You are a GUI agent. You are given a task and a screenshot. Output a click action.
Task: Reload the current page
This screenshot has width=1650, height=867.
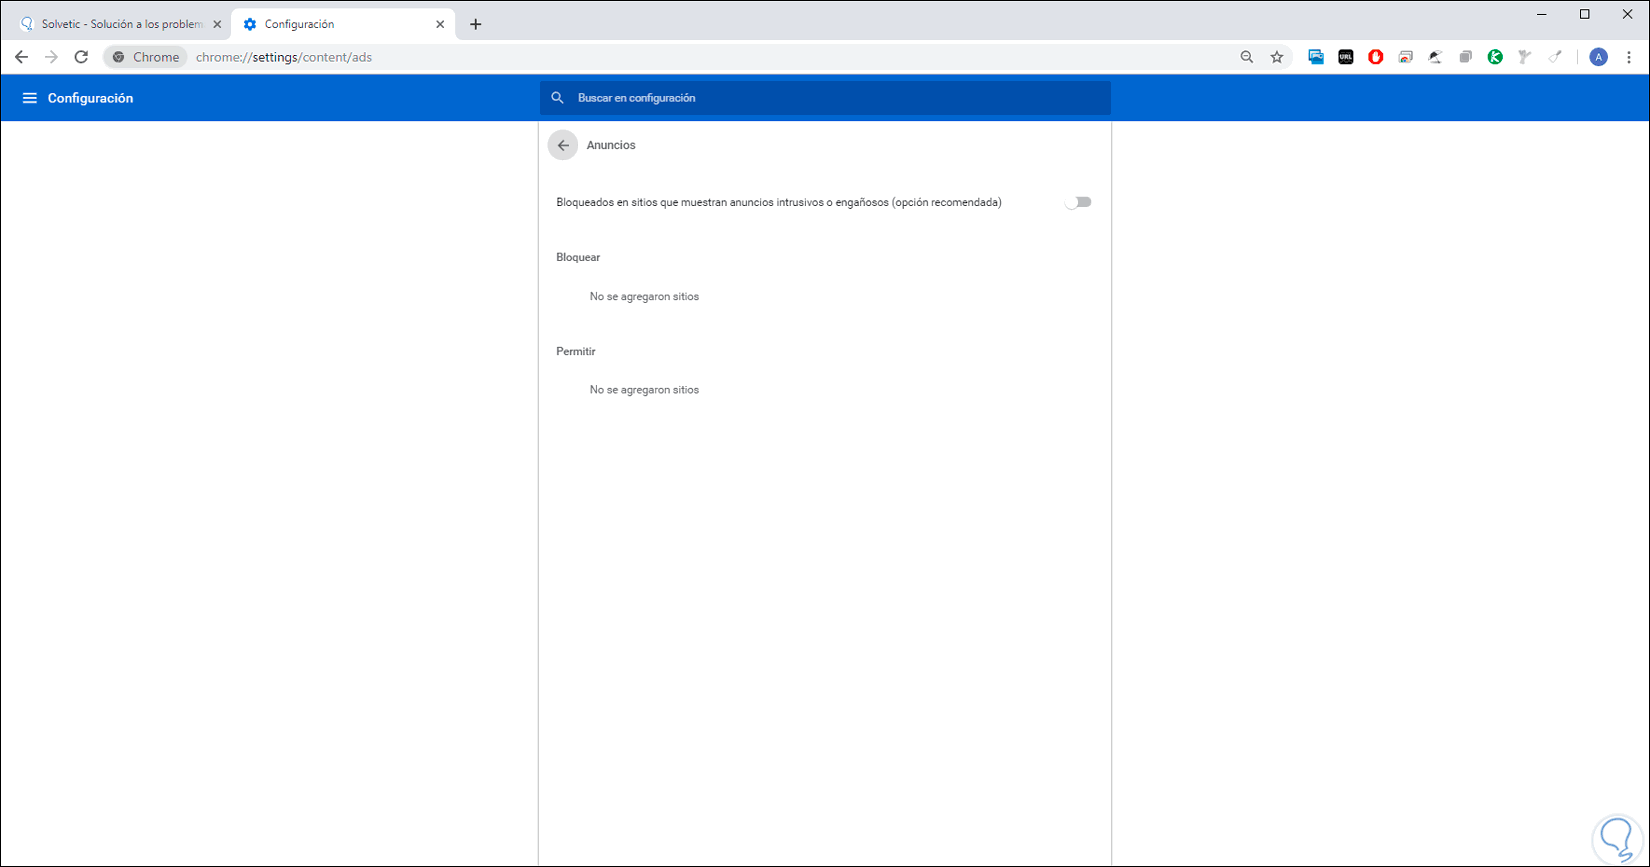81,57
